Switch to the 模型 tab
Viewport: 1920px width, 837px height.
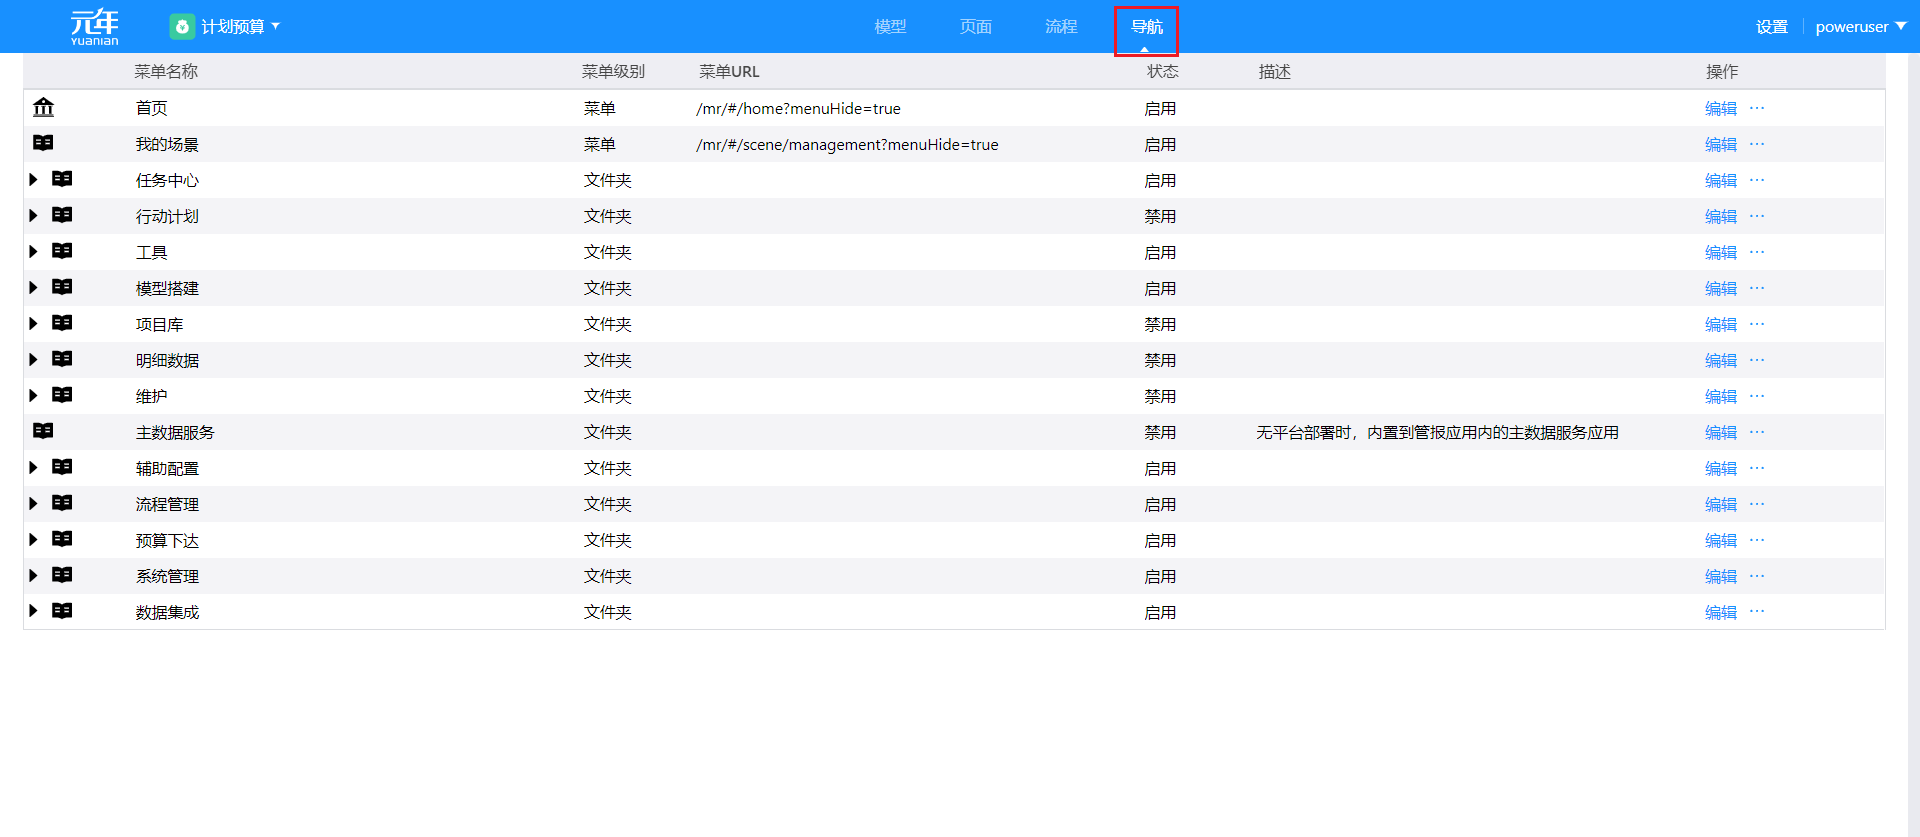(890, 27)
